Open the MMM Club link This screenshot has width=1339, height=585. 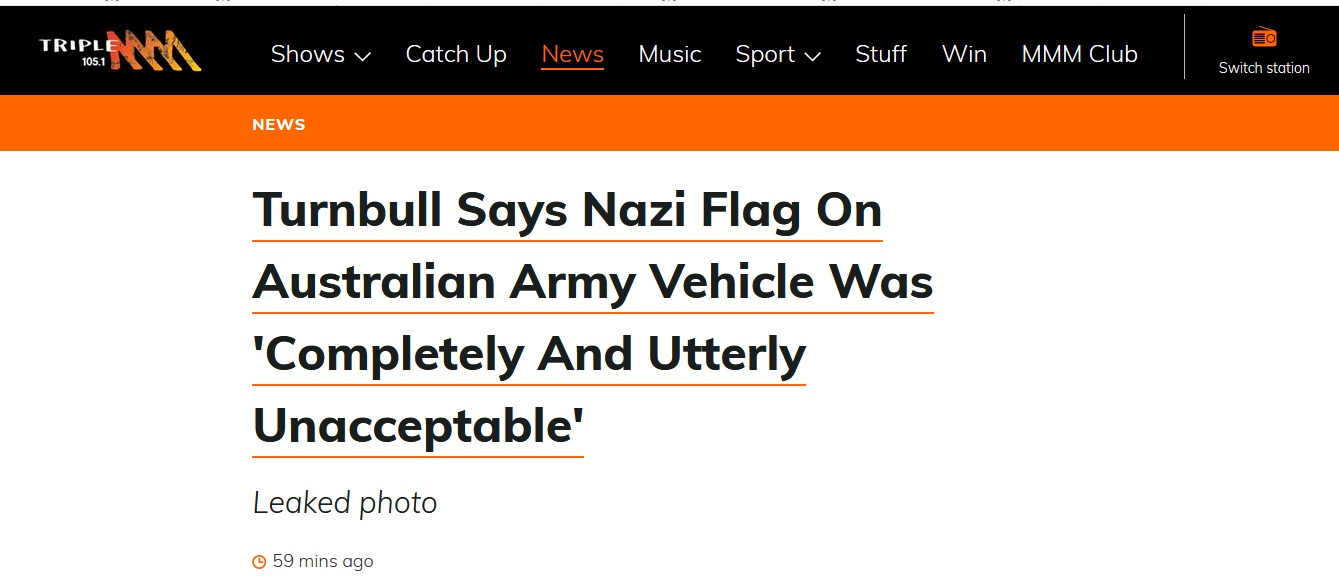pos(1080,54)
